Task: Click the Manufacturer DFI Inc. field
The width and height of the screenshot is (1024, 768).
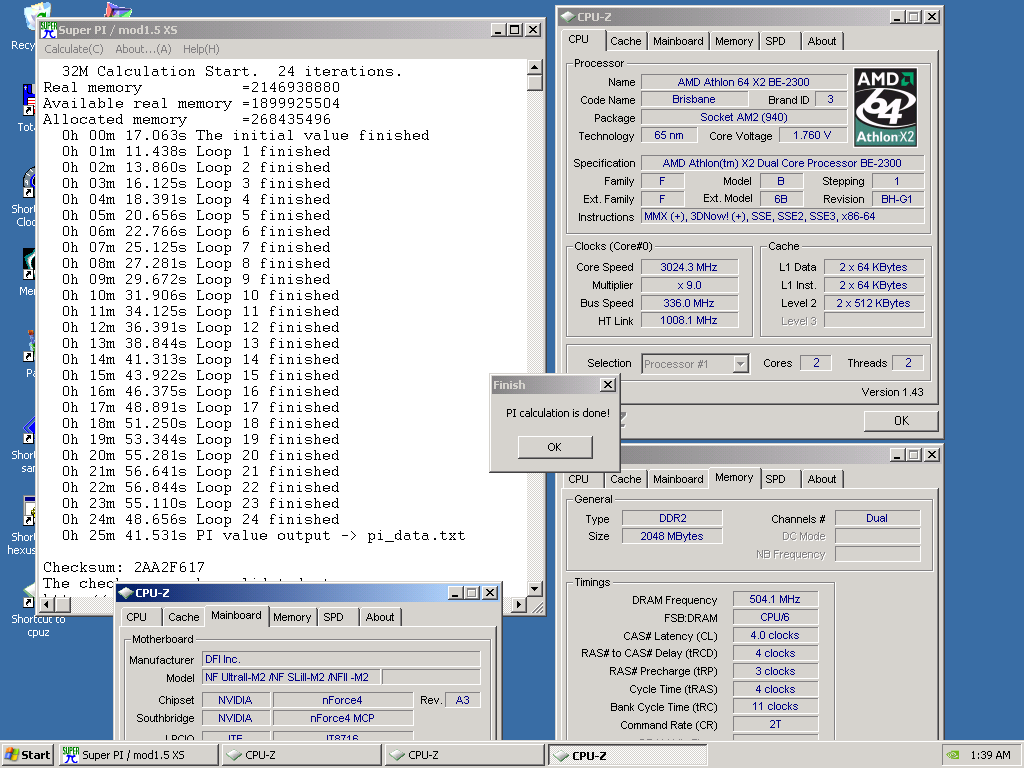Action: click(341, 660)
